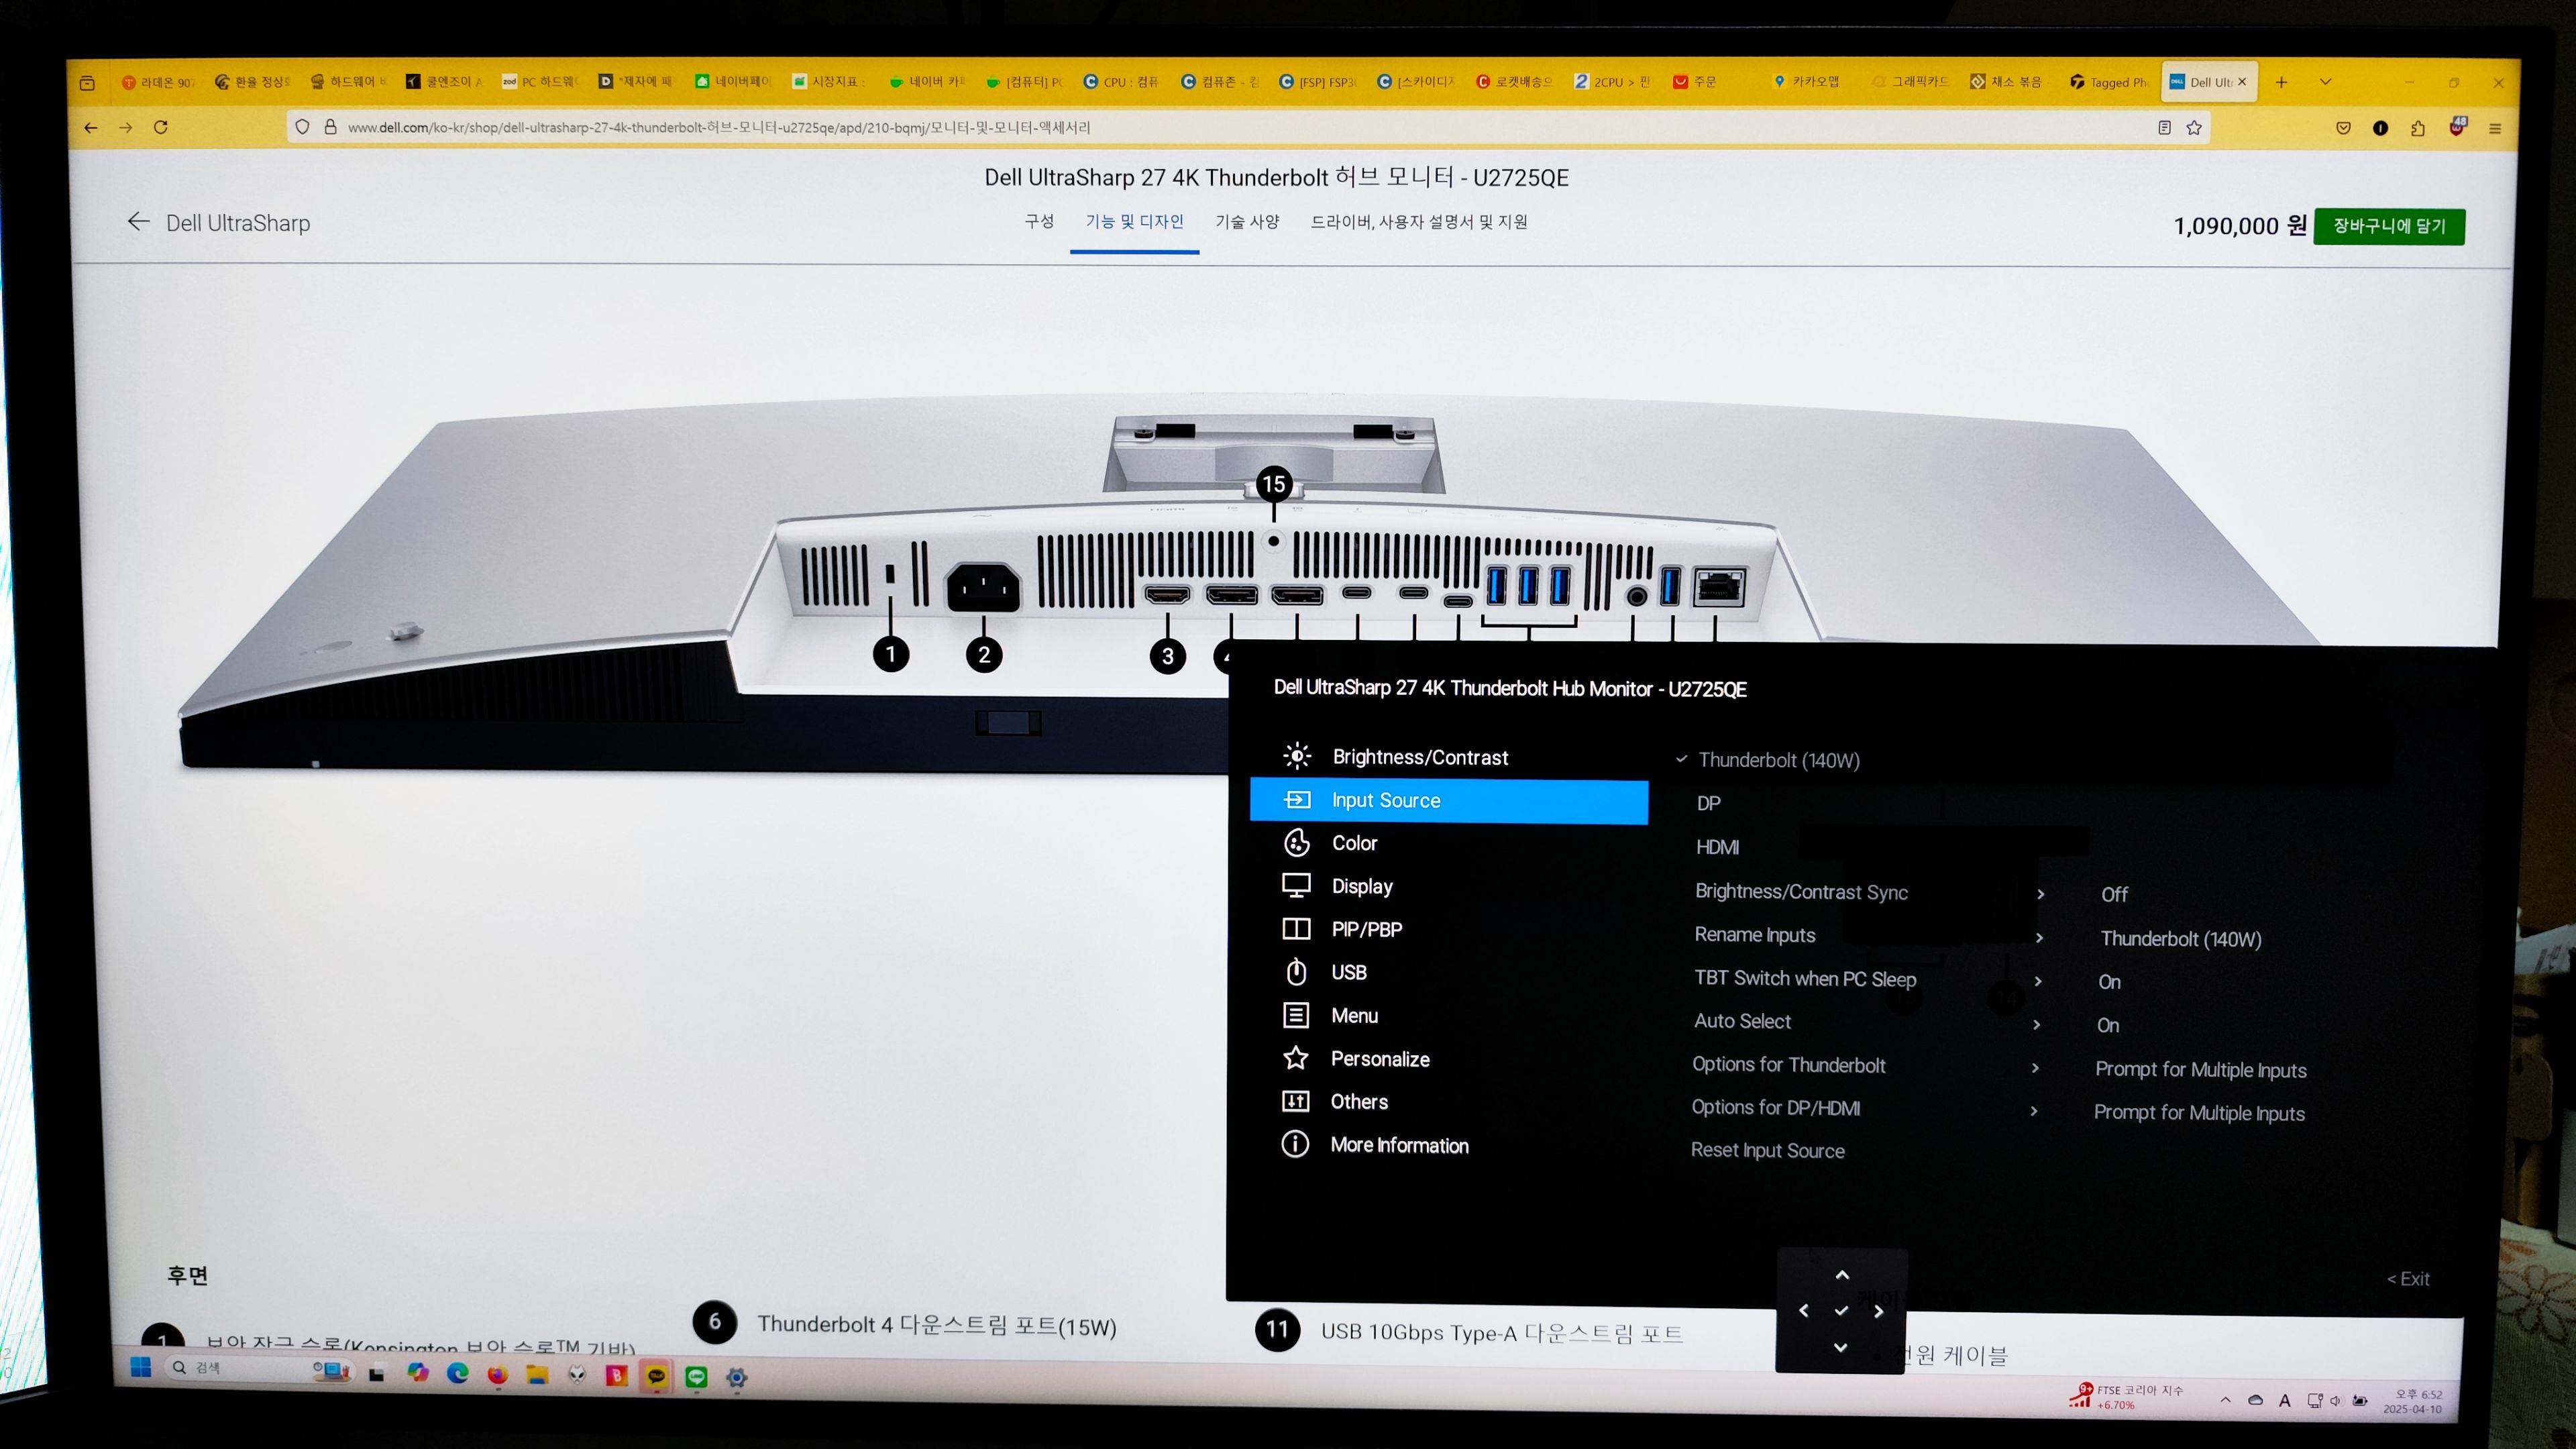
Task: Select Input Source in the OSD menu
Action: (x=1448, y=801)
